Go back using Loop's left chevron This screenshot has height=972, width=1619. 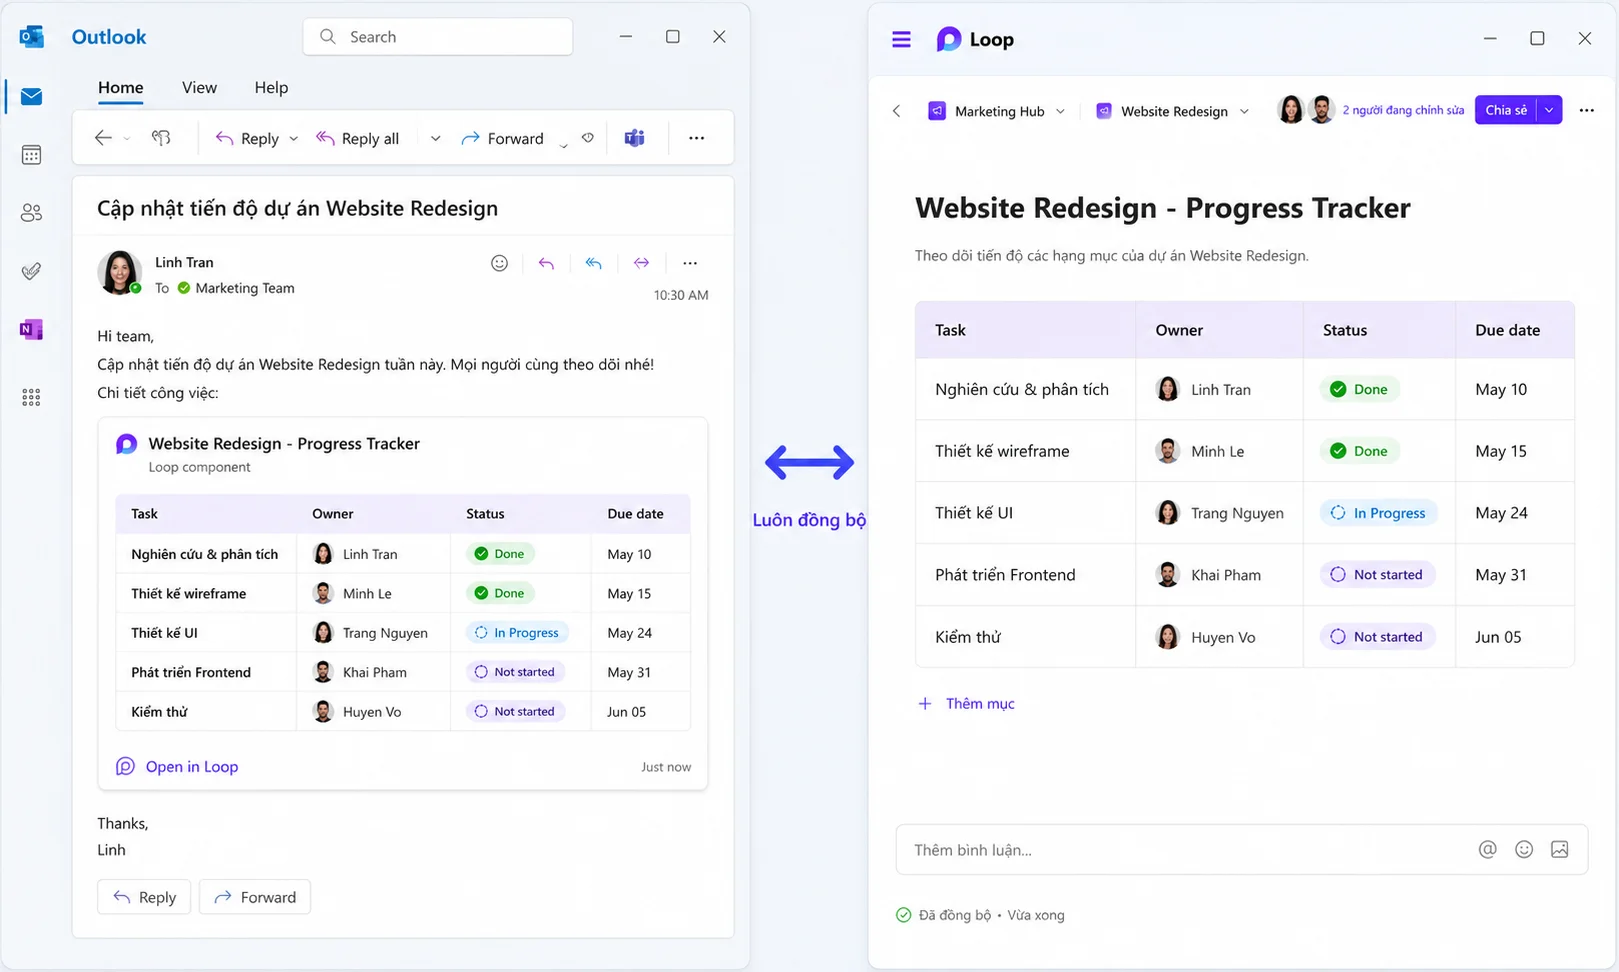click(x=897, y=111)
